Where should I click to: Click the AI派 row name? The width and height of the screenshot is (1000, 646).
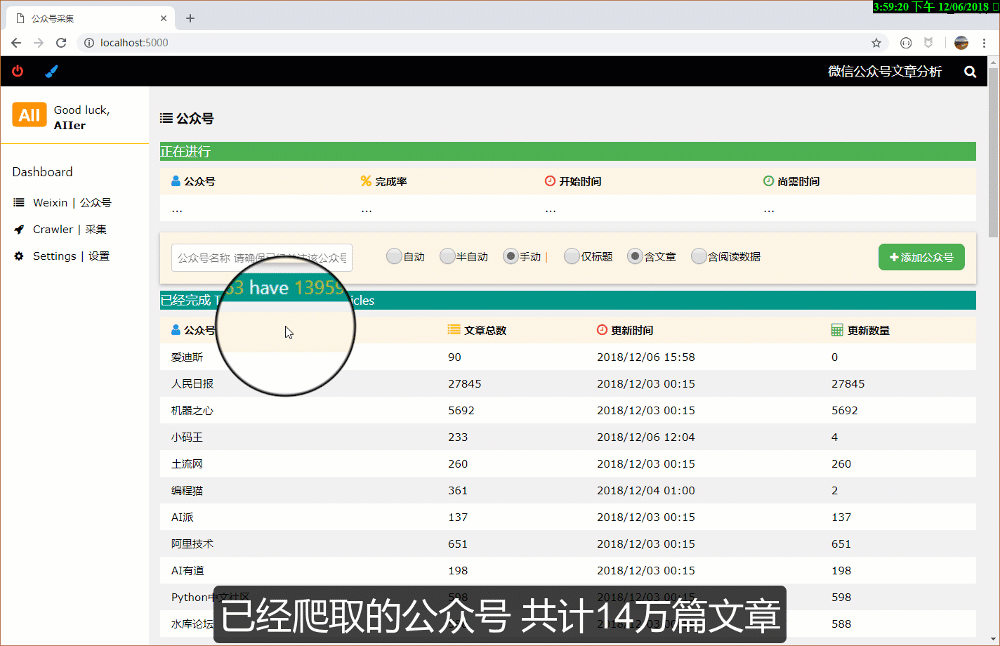click(182, 517)
